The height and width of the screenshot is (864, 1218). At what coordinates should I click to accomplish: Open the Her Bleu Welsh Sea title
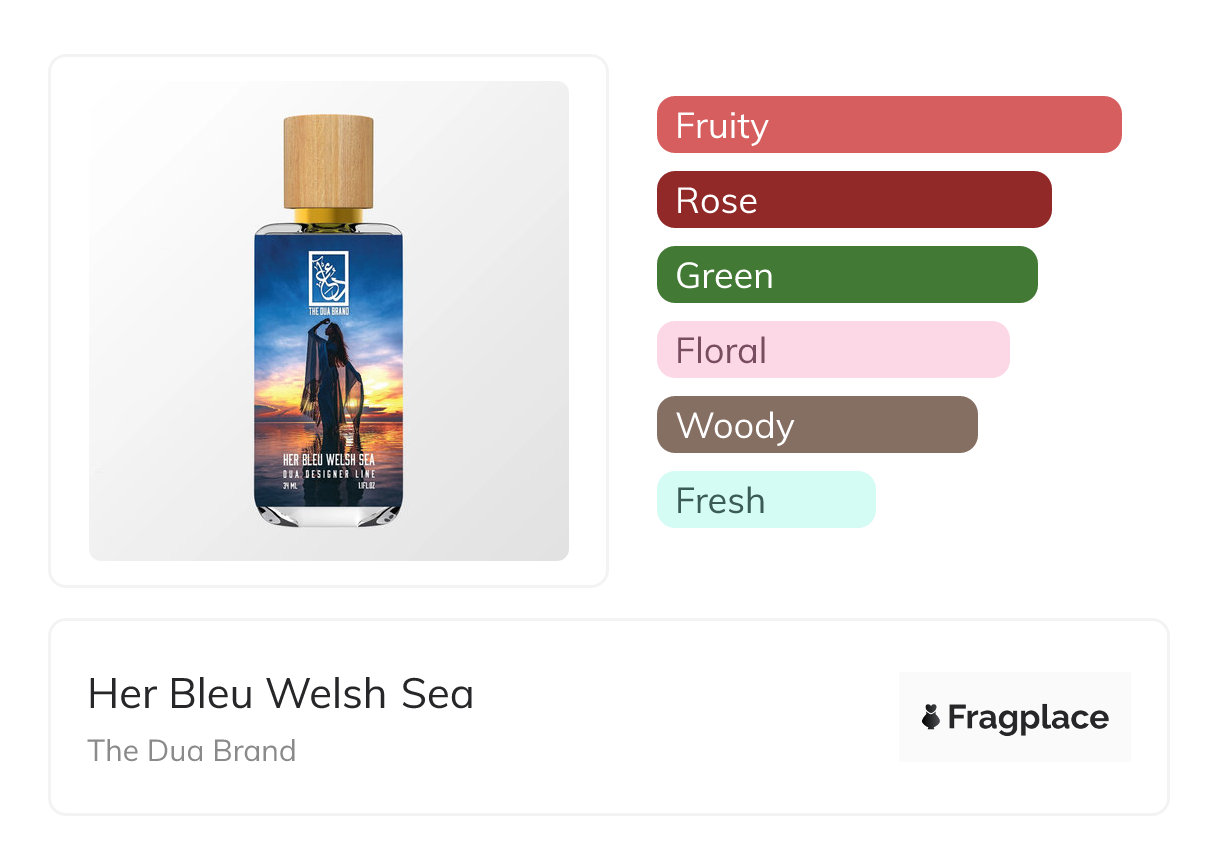281,694
